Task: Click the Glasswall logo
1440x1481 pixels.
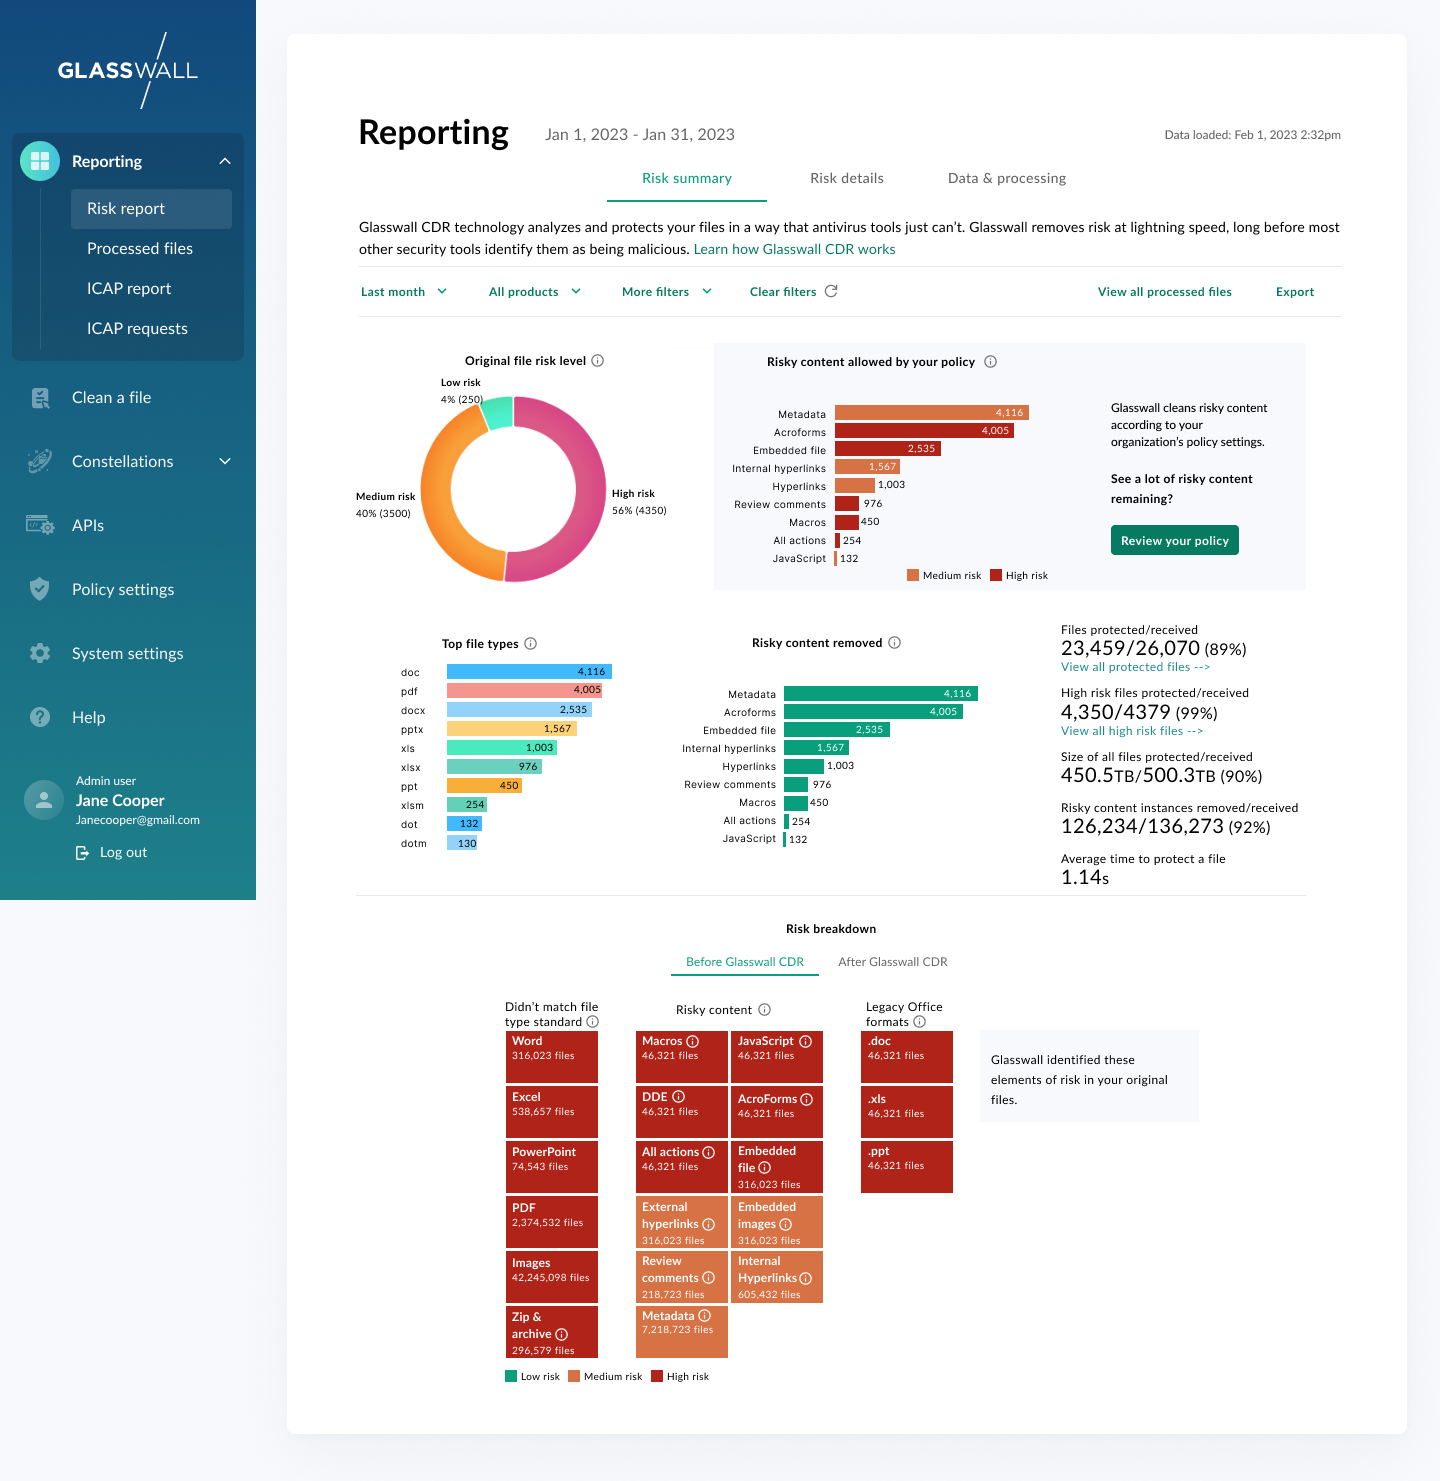Action: [x=128, y=70]
